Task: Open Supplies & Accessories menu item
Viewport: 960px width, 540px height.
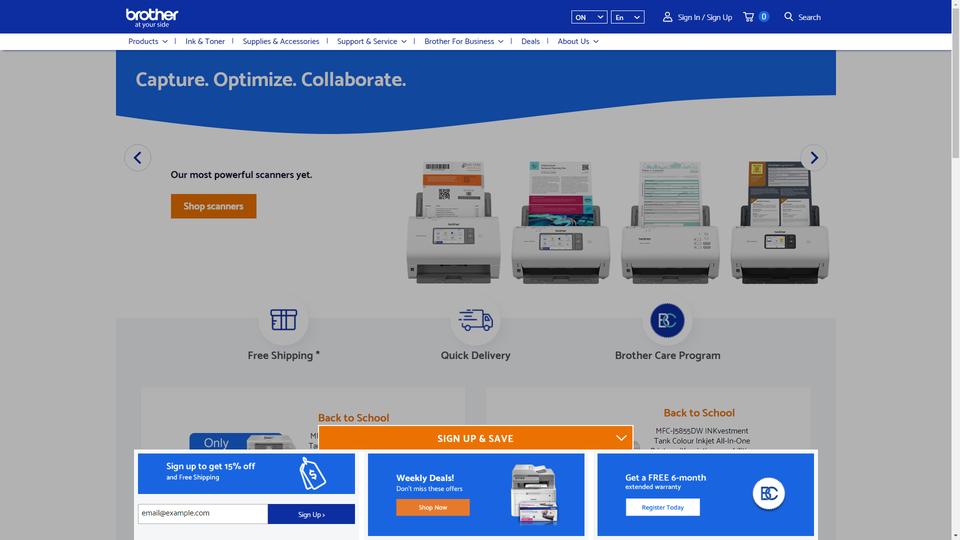Action: pos(280,41)
